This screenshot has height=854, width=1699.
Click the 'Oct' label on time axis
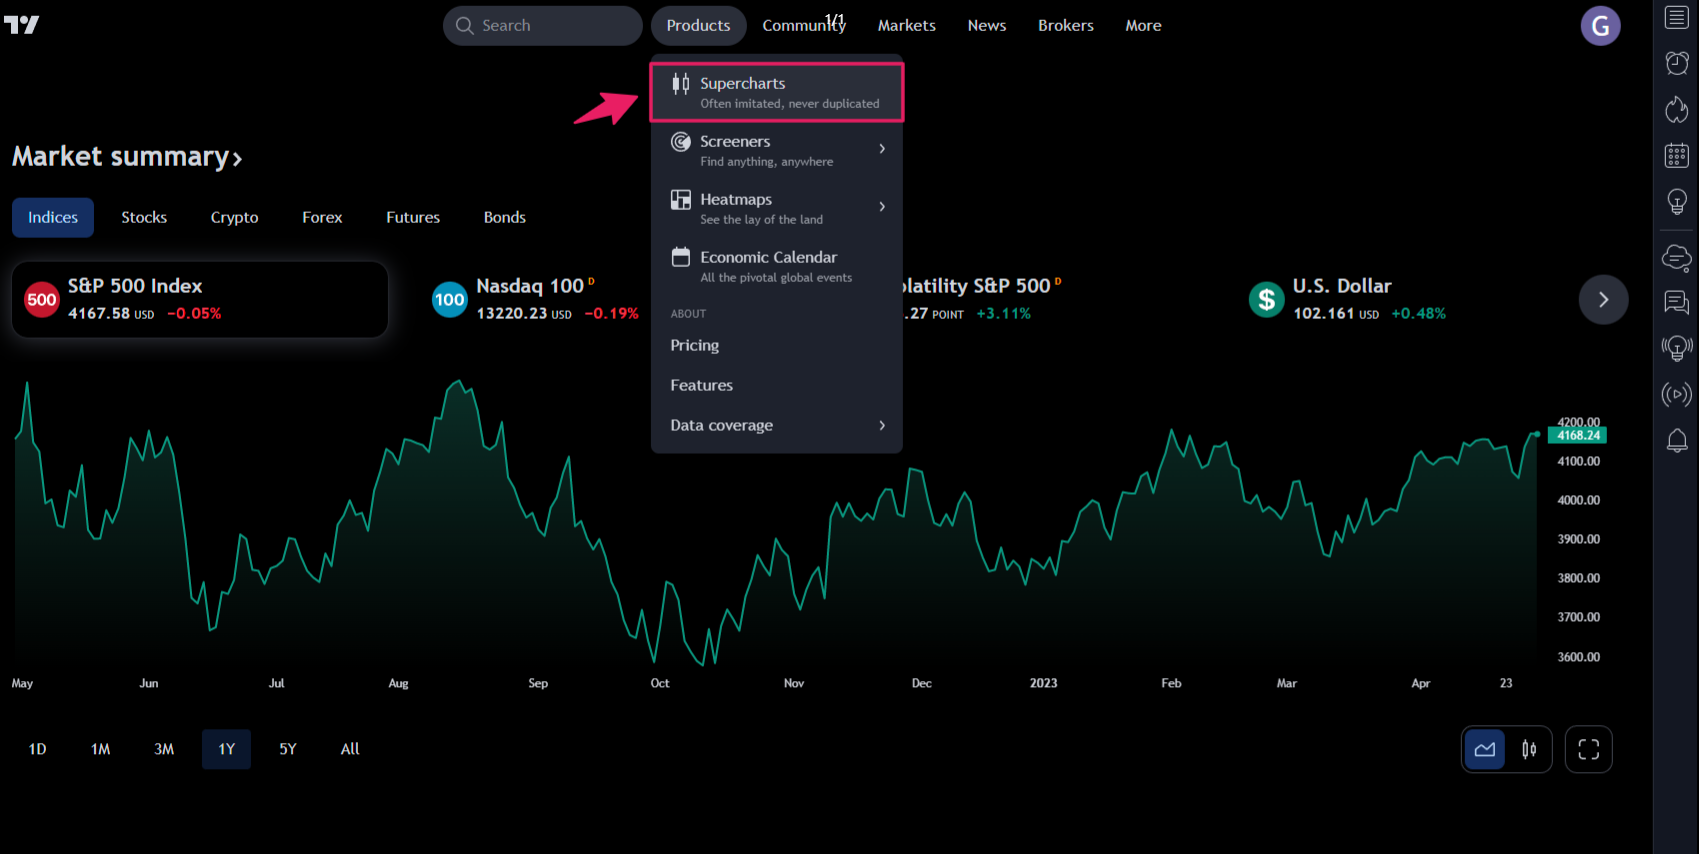[660, 683]
